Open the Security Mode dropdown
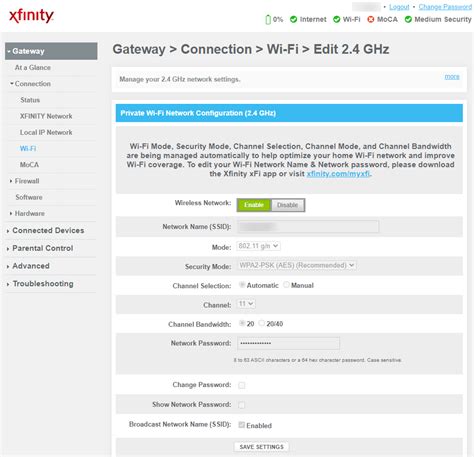The width and height of the screenshot is (474, 457). click(296, 265)
